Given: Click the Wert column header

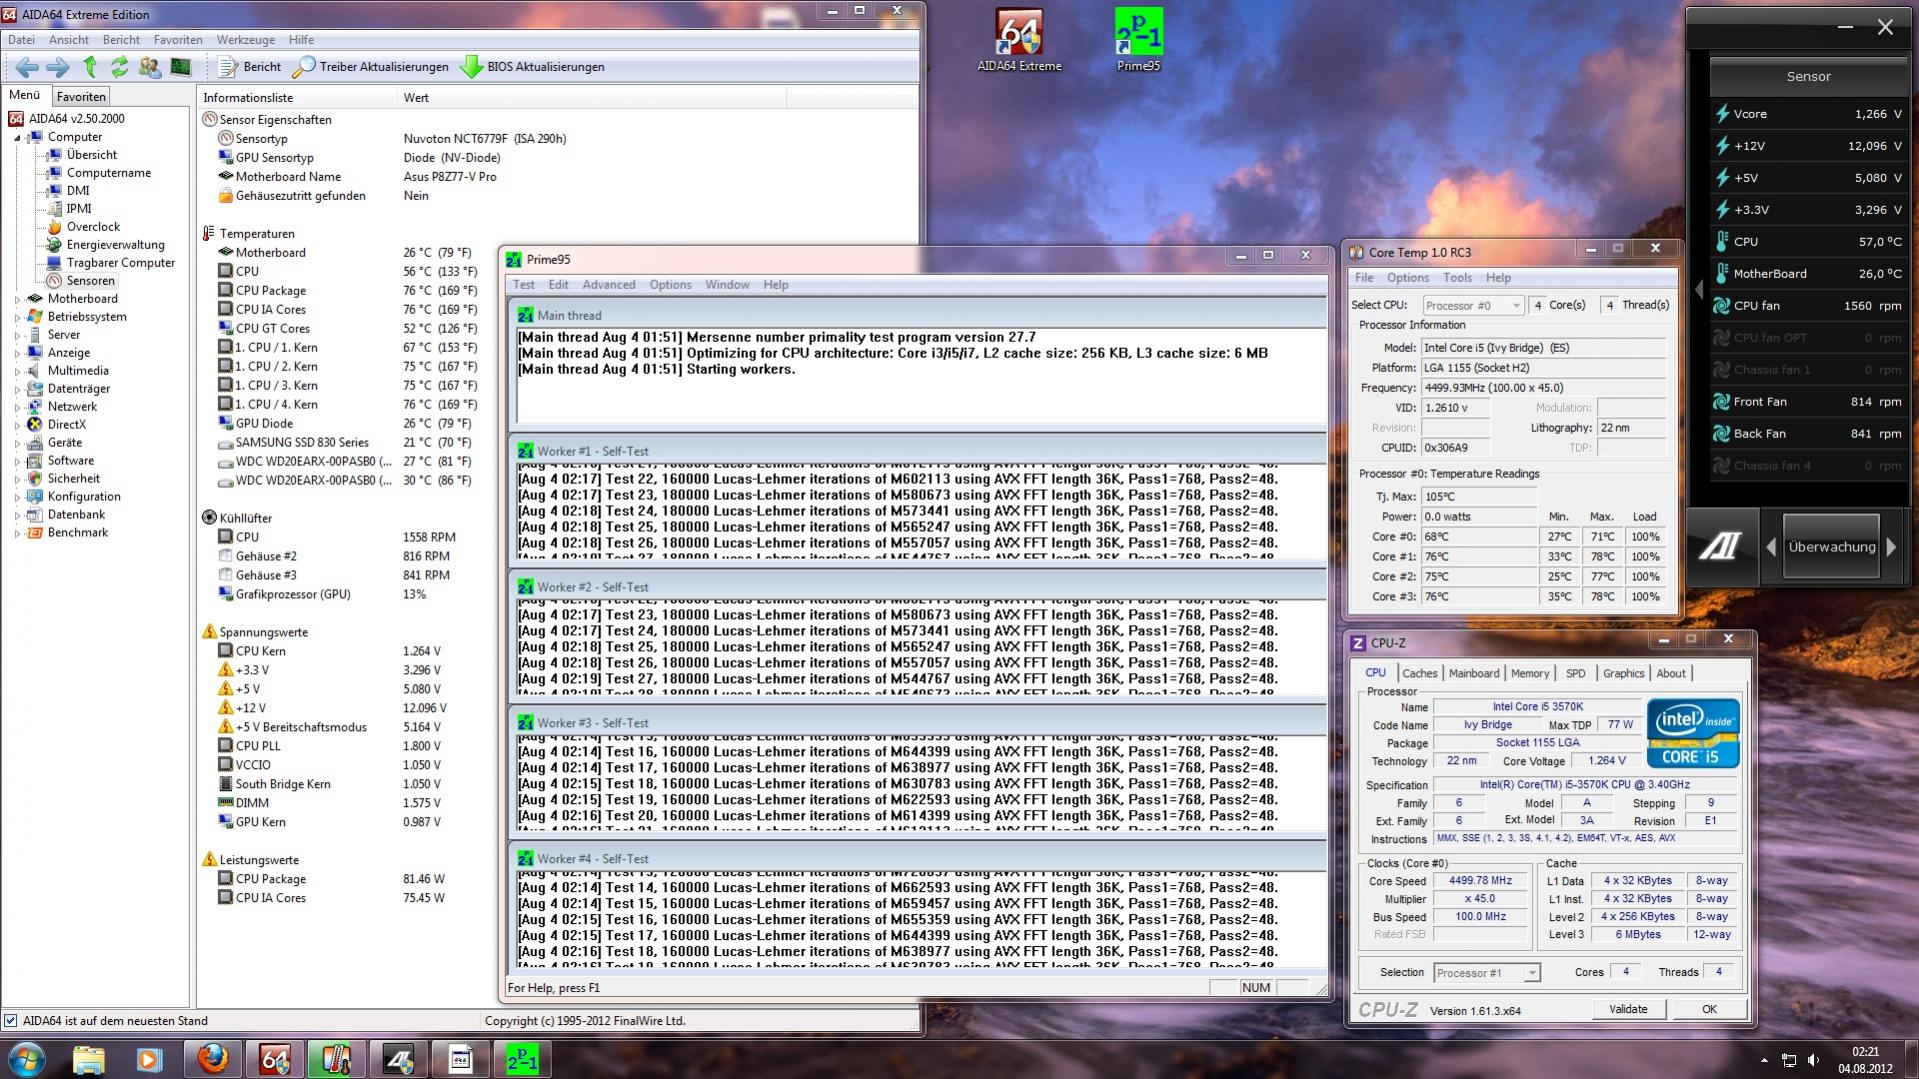Looking at the screenshot, I should 592,98.
